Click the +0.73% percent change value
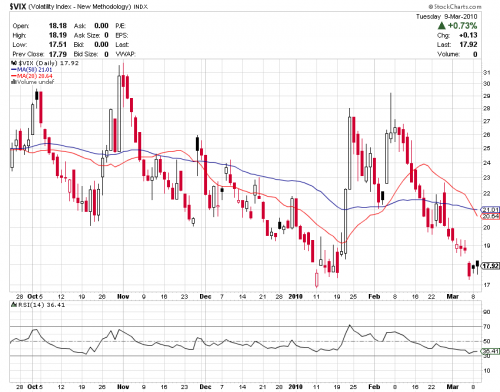This screenshot has height=392, width=500. coord(462,26)
